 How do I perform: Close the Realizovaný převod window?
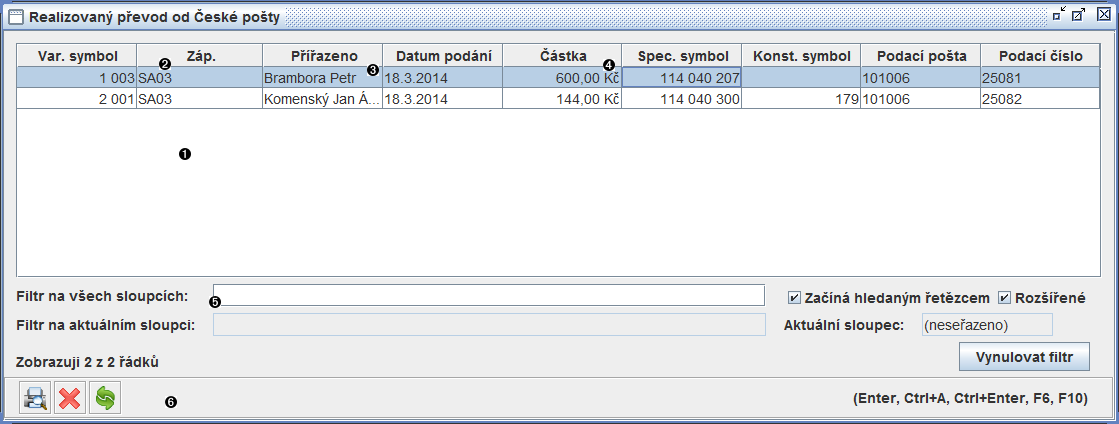(x=1102, y=16)
